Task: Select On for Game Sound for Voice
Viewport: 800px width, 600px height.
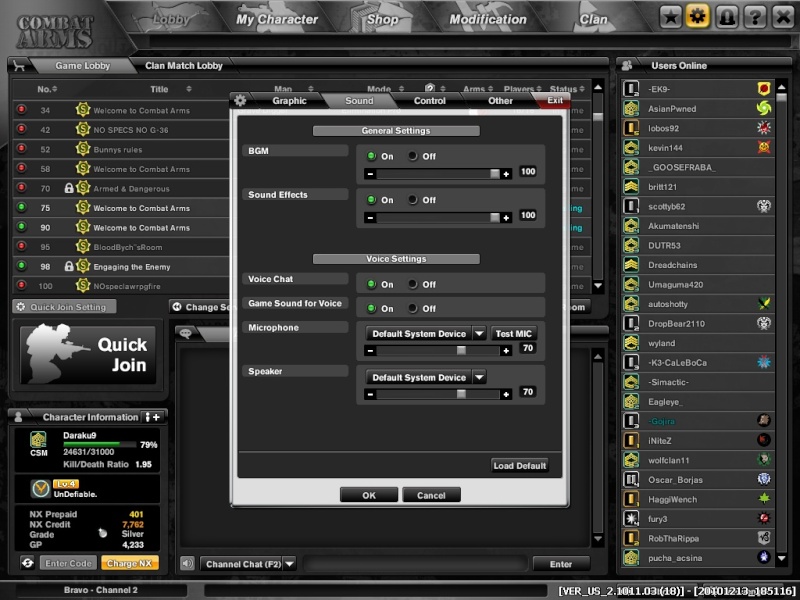Action: [x=371, y=308]
